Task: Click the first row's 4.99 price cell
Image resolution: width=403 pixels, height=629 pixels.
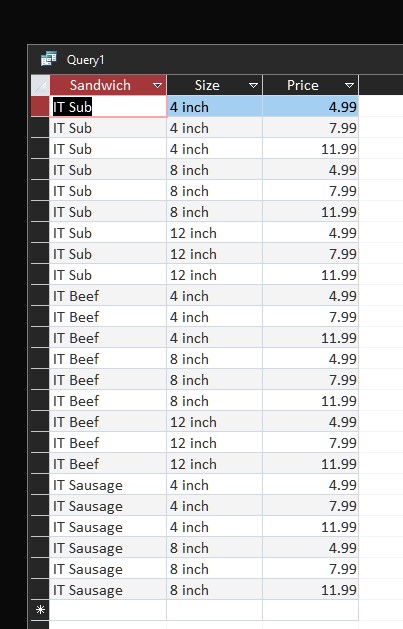Action: [310, 107]
